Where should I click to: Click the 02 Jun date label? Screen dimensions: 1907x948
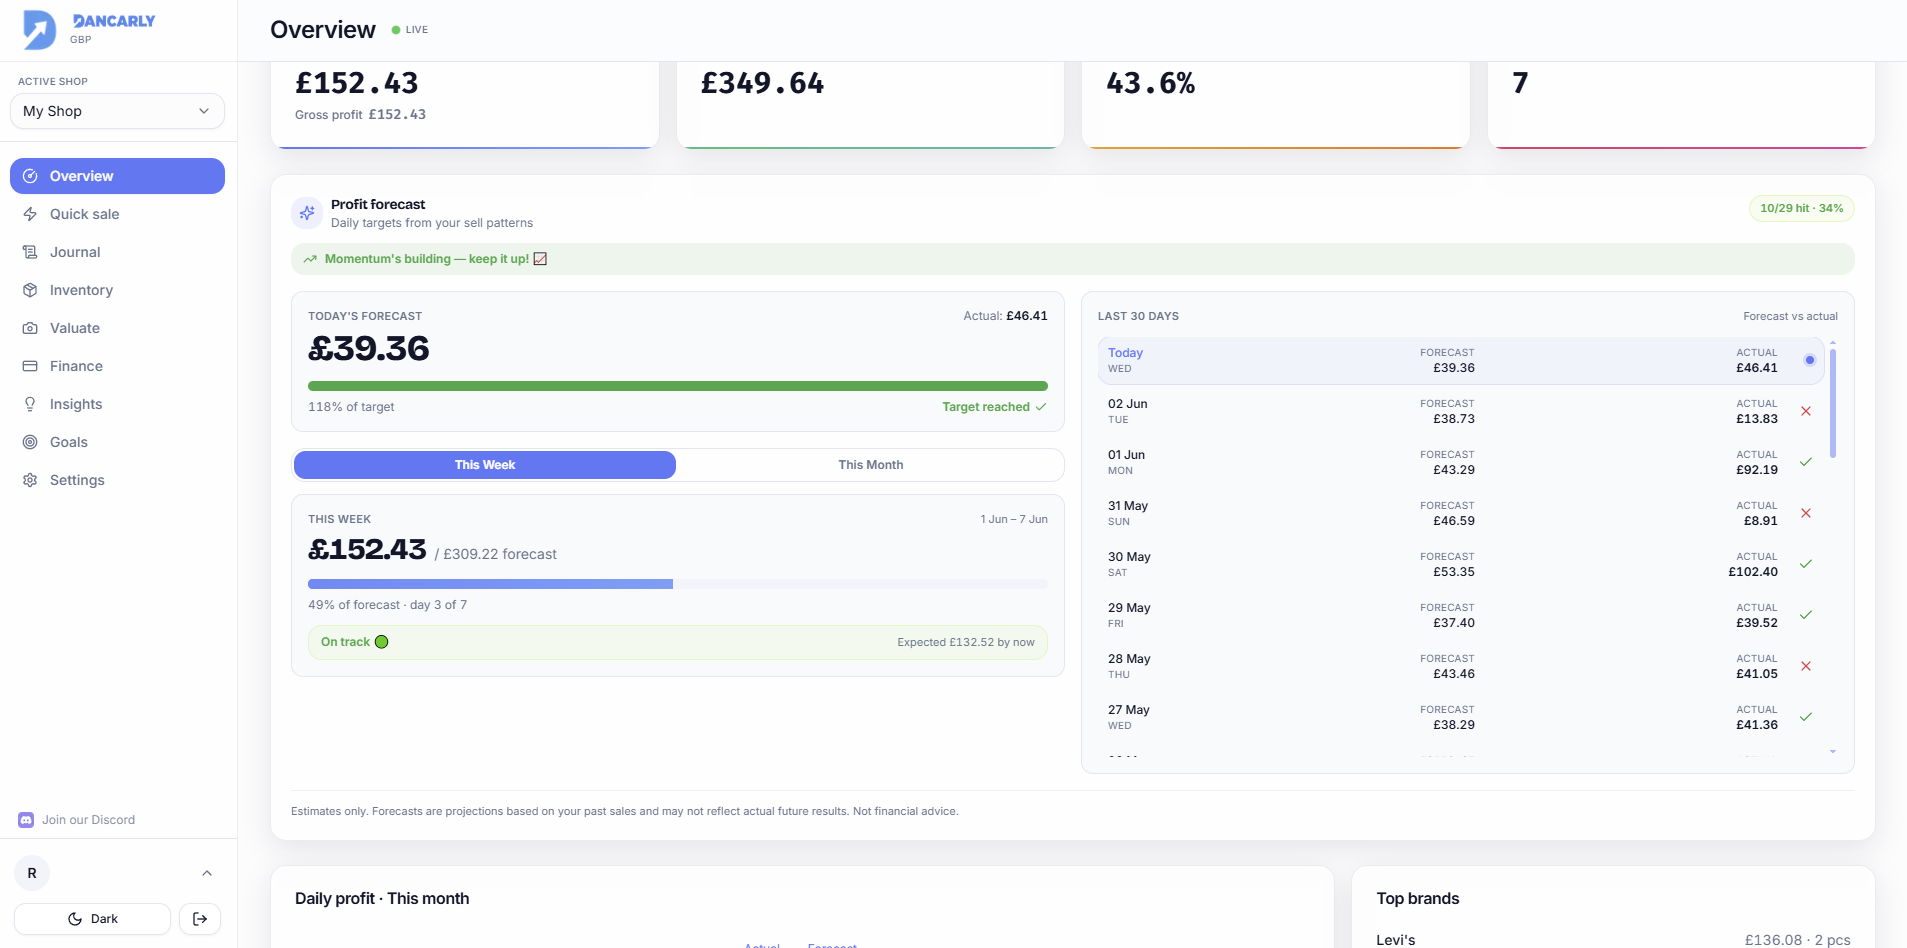[1127, 404]
